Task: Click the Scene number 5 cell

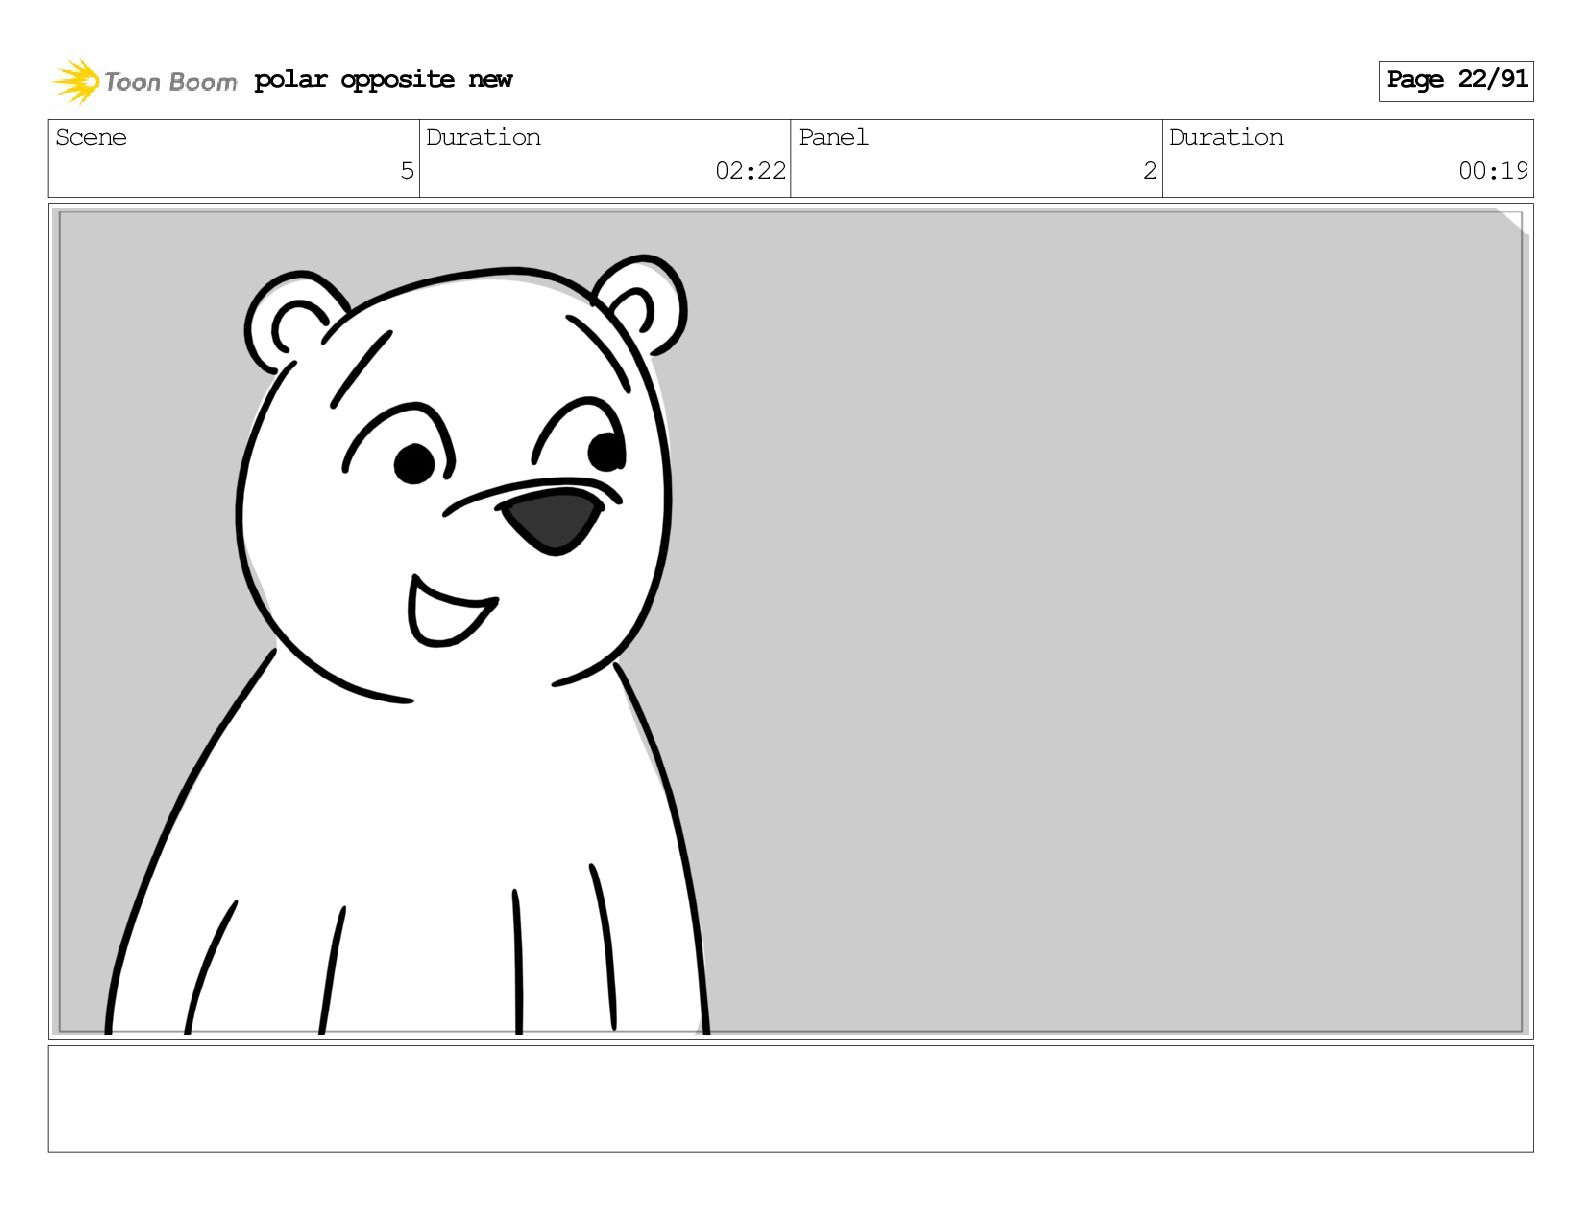Action: 234,159
